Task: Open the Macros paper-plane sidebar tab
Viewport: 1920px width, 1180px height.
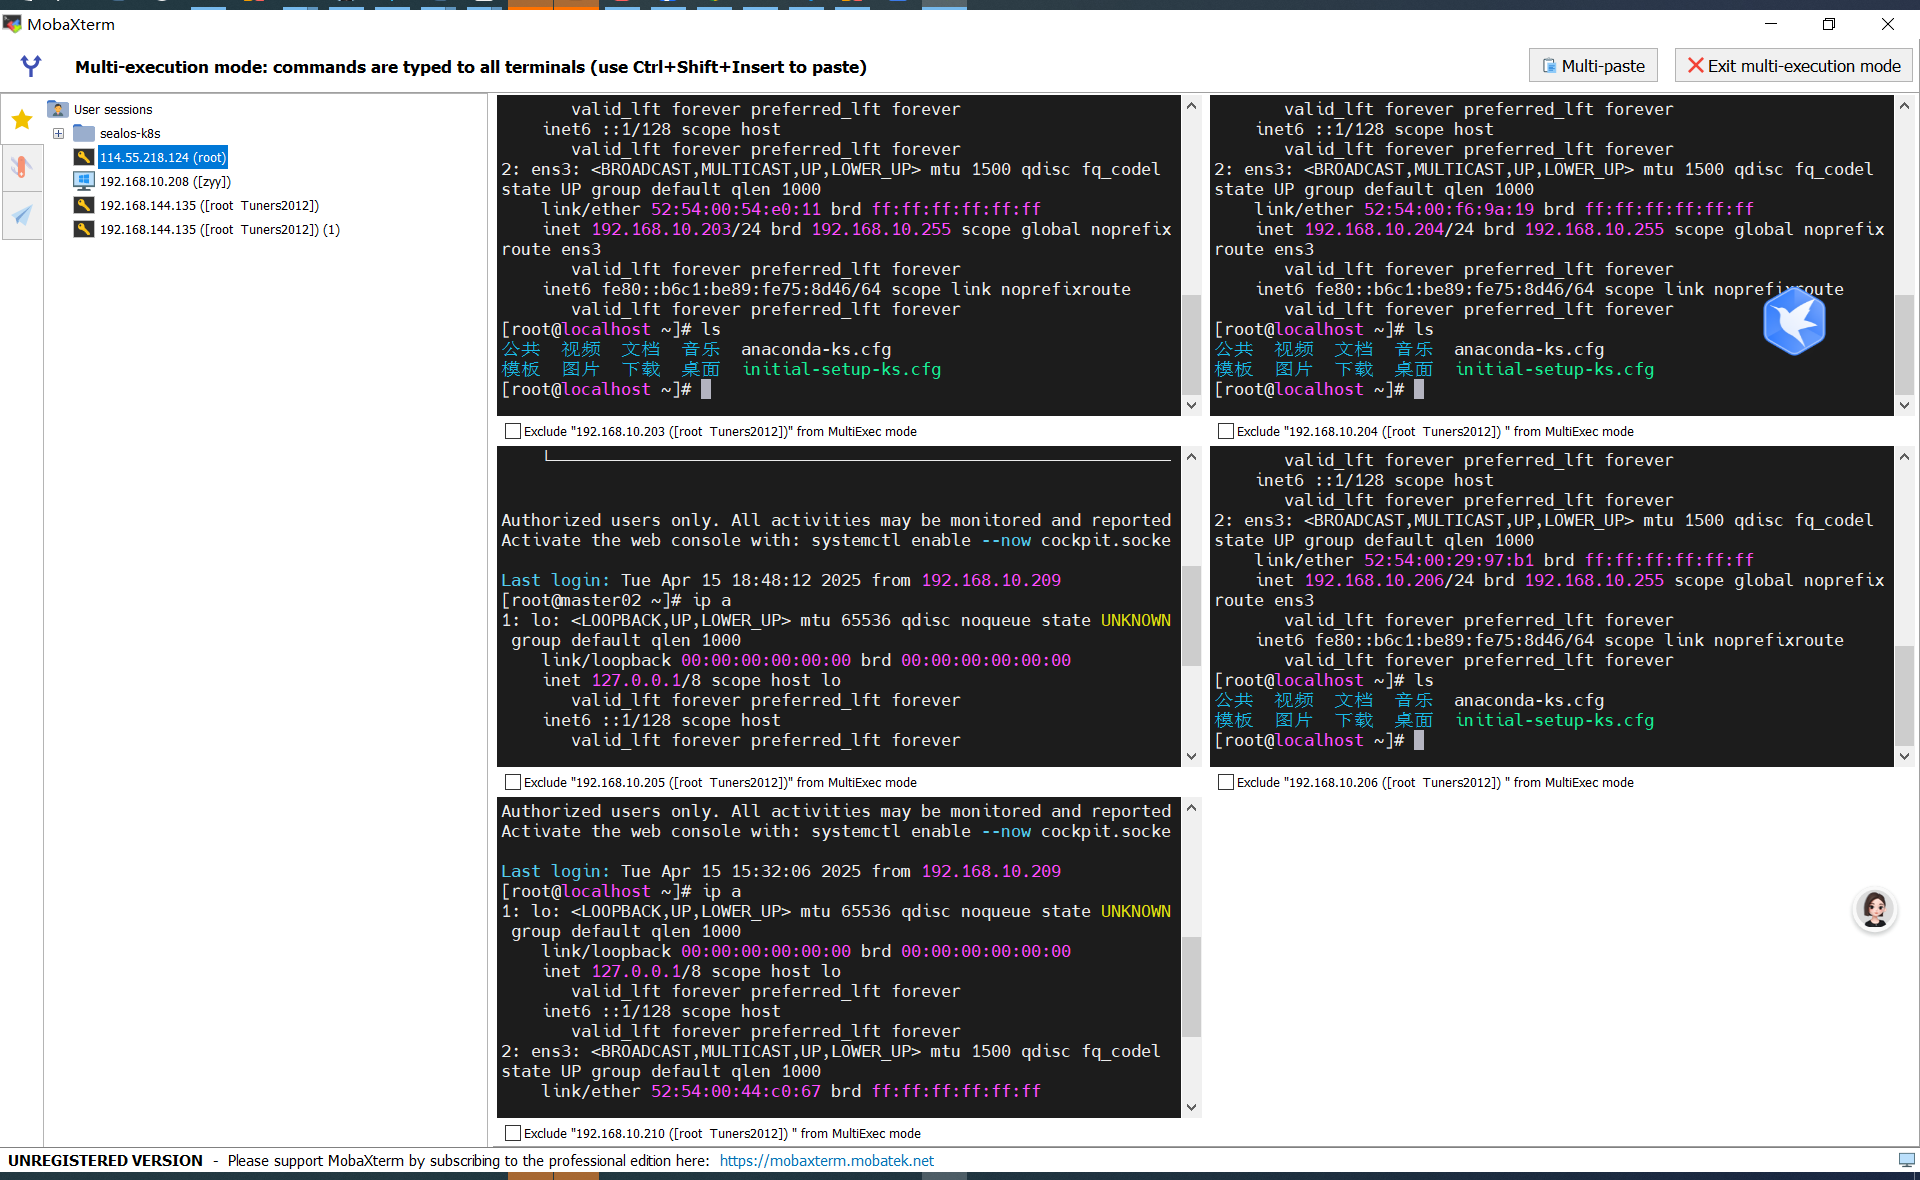Action: tap(22, 215)
